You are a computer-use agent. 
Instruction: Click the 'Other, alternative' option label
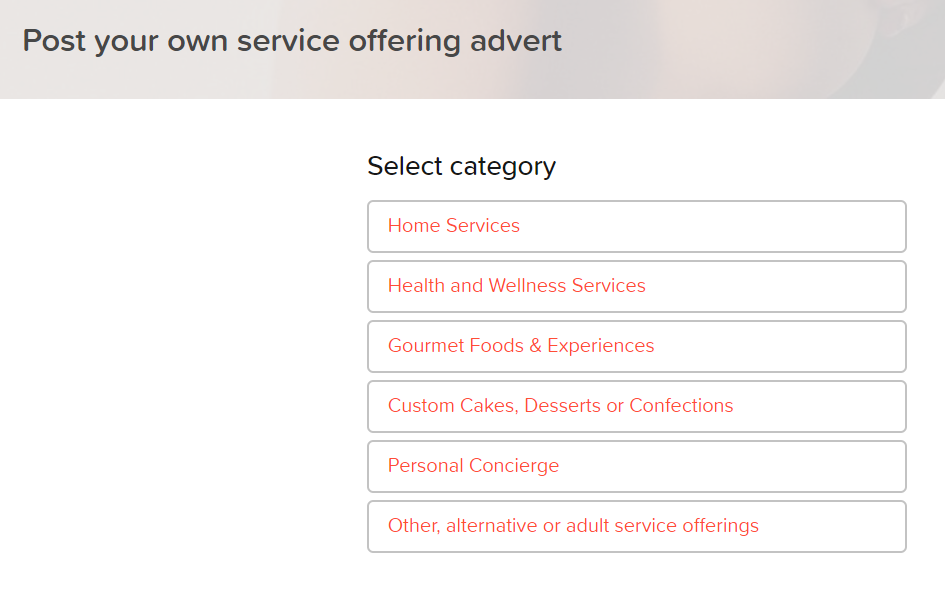tap(573, 525)
